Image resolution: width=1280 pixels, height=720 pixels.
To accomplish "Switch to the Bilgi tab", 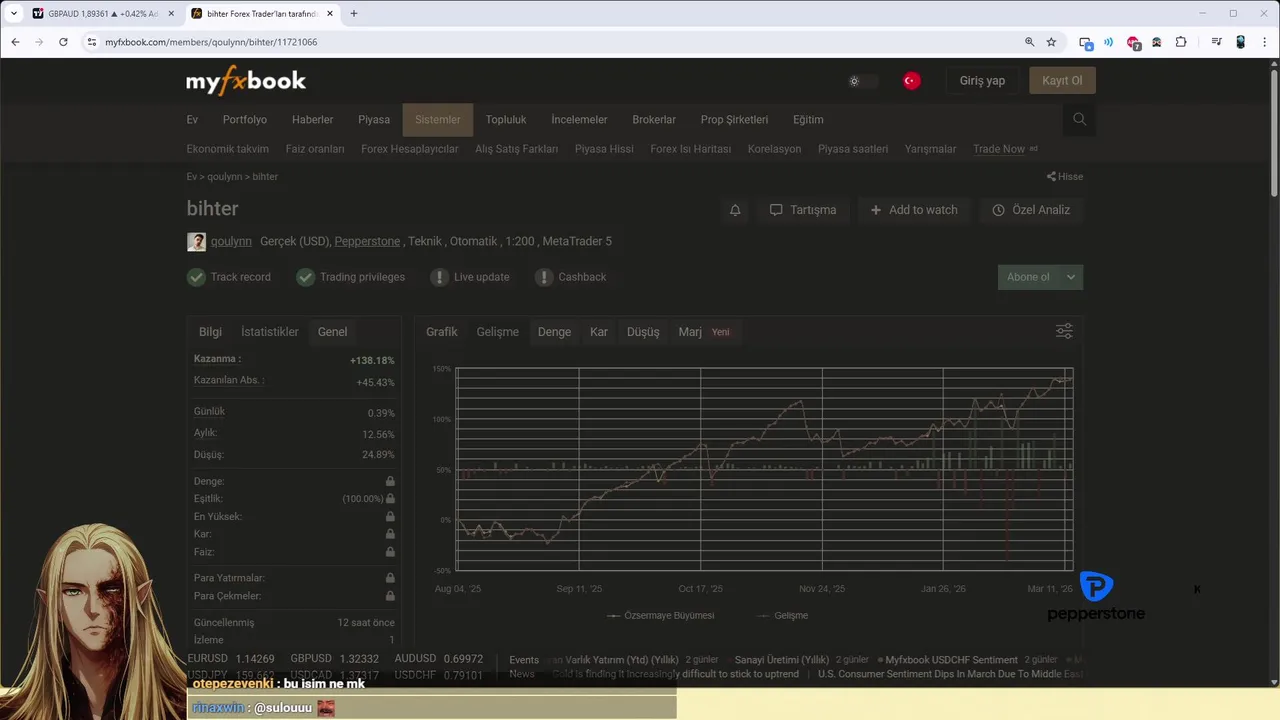I will point(210,332).
